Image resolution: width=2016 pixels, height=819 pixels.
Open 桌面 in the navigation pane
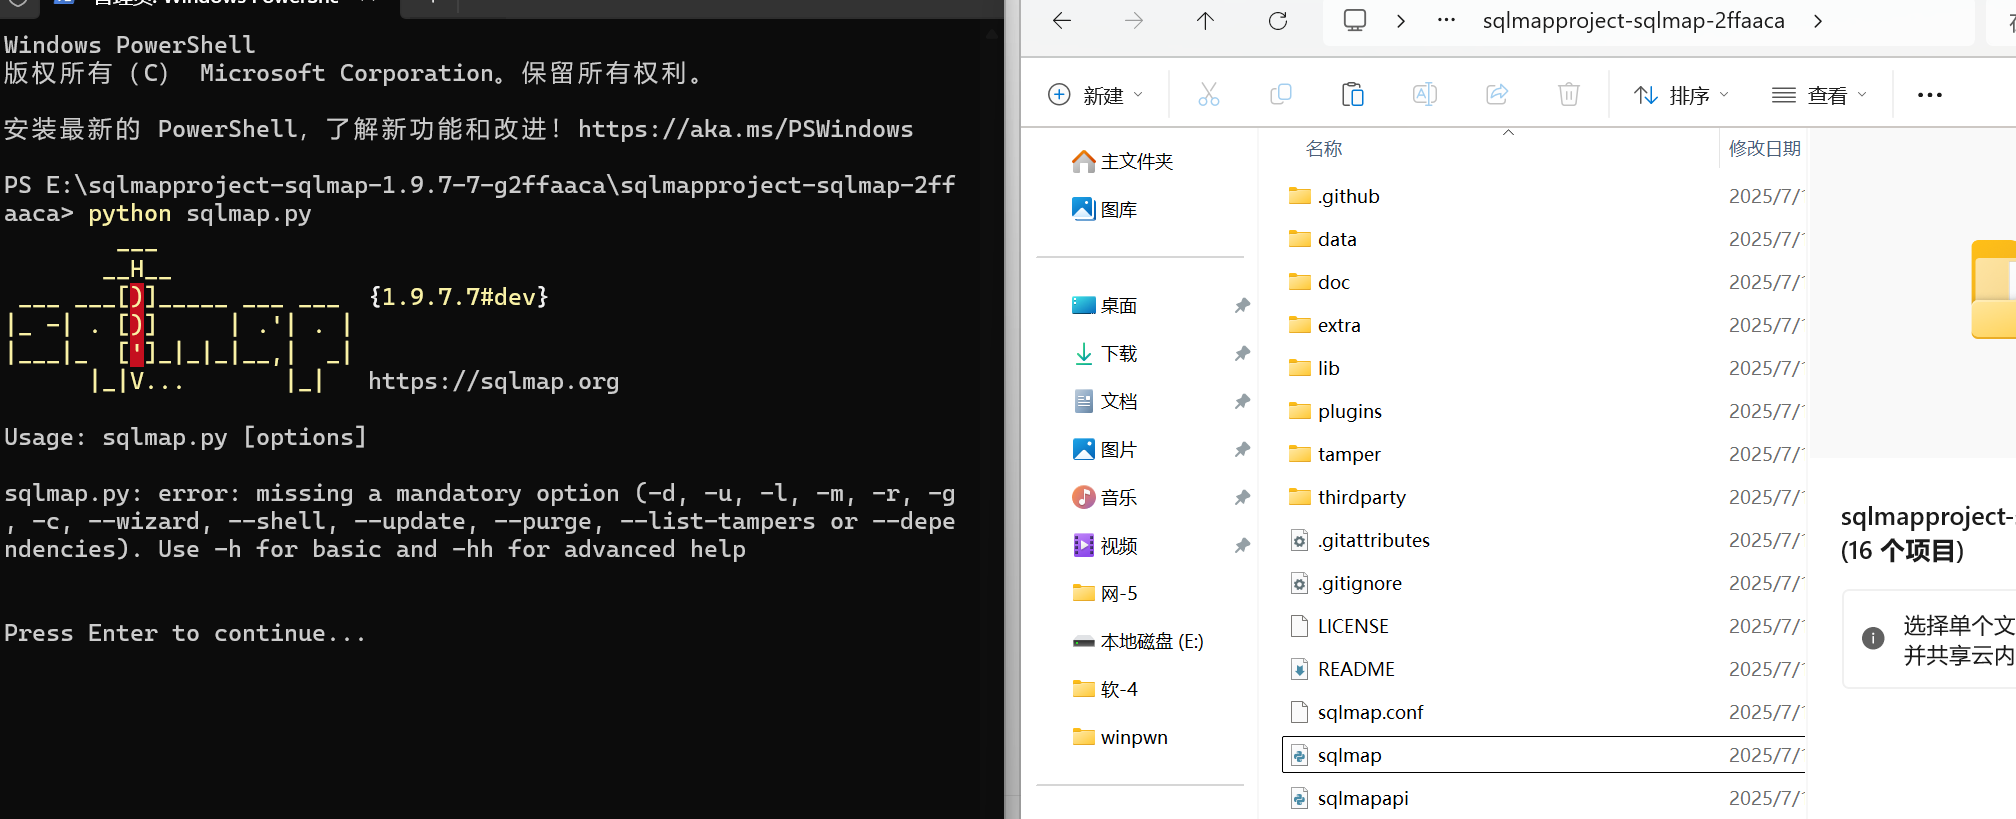pos(1105,305)
